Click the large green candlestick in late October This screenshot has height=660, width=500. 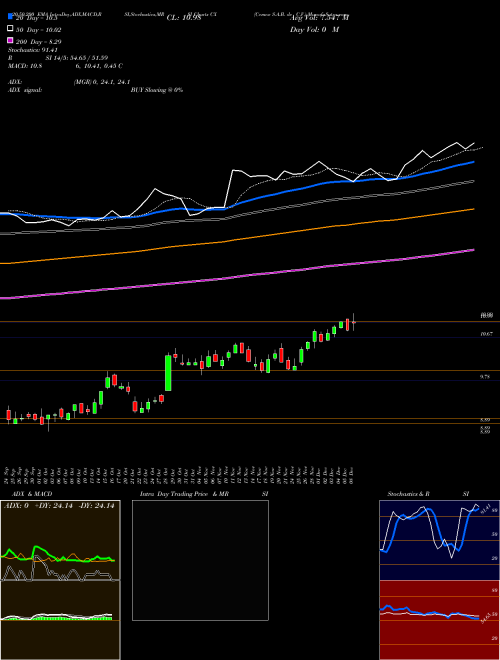168,373
